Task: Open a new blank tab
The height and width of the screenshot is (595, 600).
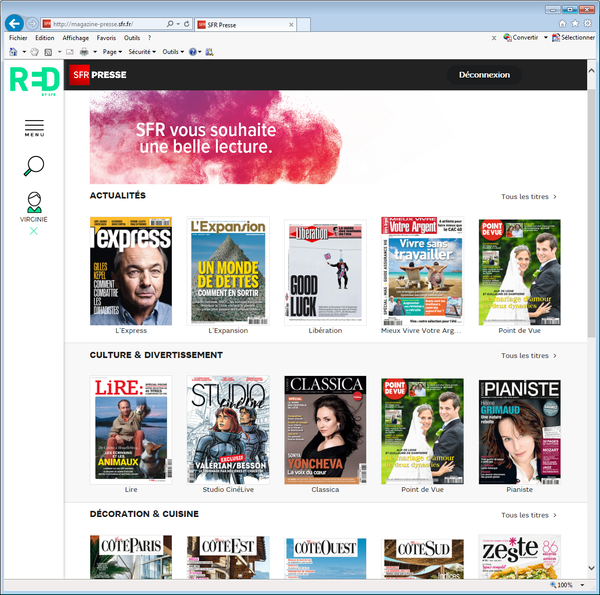Action: (x=303, y=24)
